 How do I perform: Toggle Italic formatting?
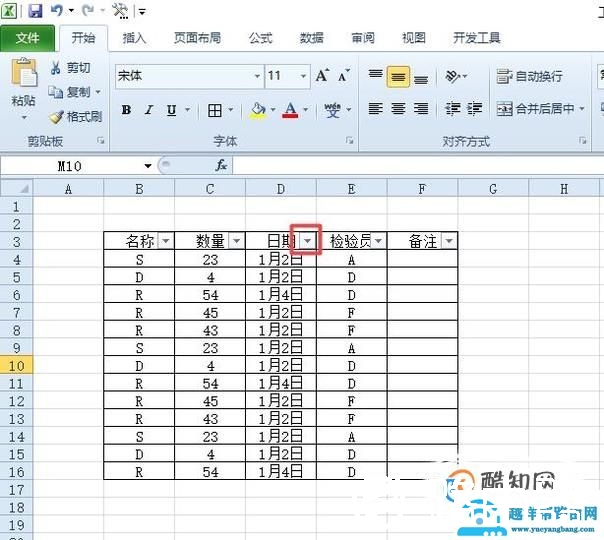click(149, 110)
